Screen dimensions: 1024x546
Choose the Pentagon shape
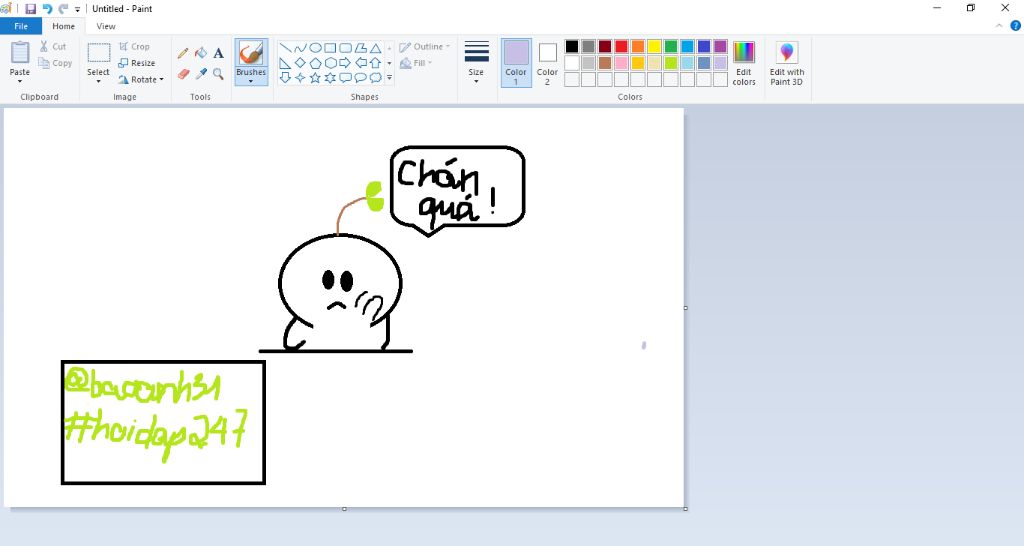(315, 63)
